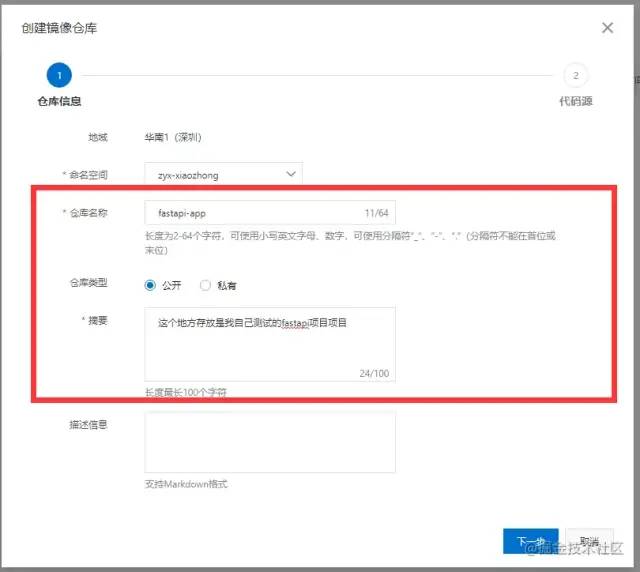Click the 地域 label

pos(98,137)
